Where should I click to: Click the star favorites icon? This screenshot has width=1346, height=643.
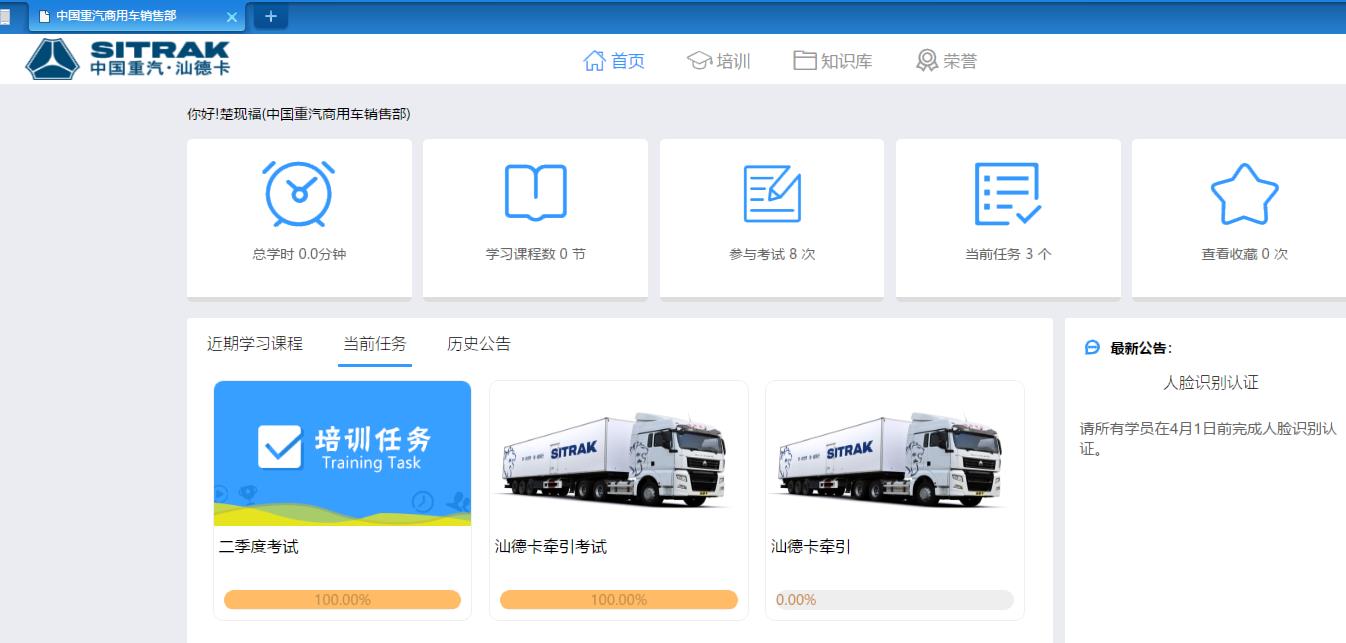1245,193
